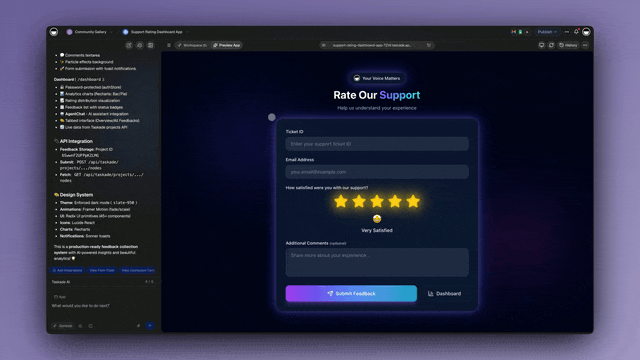The image size is (640, 360).
Task: Click the three-dot menu next to Publish
Action: [567, 32]
